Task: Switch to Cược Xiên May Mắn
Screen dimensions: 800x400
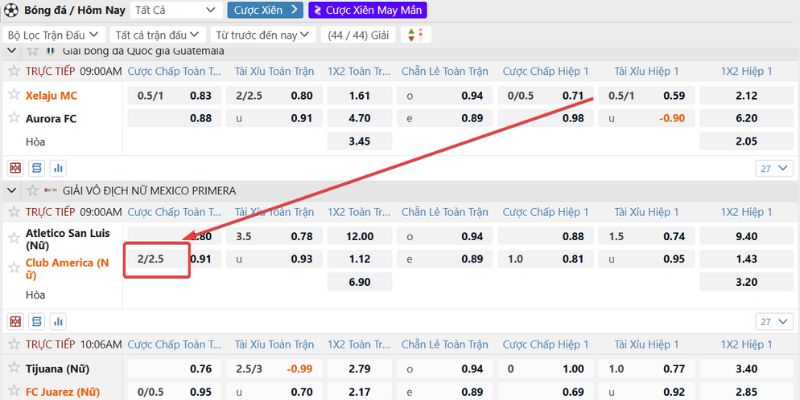Action: [367, 10]
